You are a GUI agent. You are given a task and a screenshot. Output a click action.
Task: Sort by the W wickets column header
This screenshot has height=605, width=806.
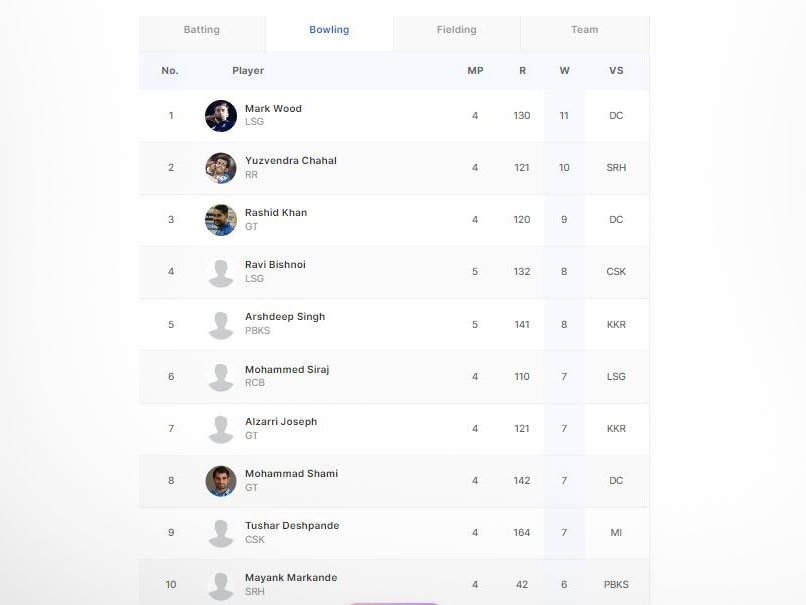point(564,71)
